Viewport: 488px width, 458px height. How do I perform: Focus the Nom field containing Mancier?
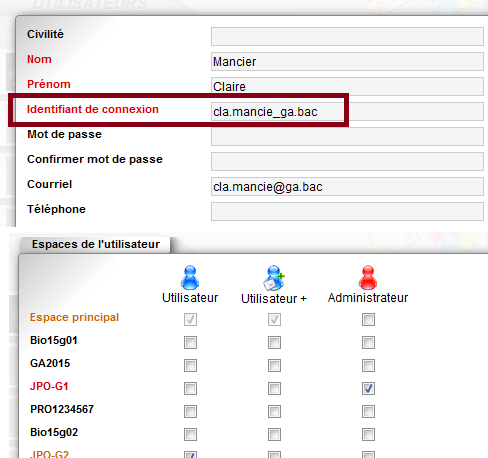347,62
